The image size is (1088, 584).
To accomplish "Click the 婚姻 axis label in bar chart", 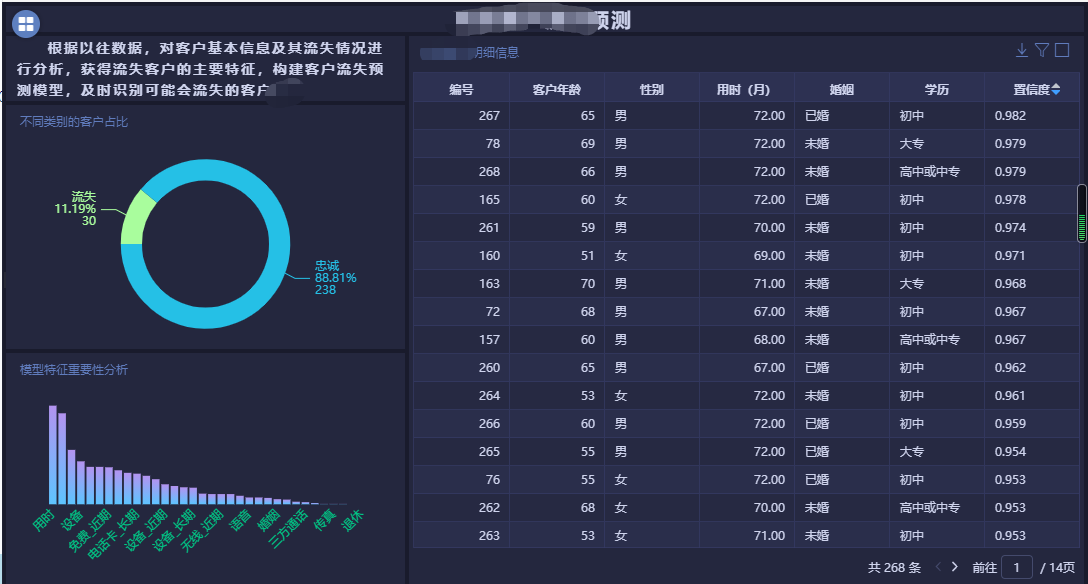I will point(269,519).
